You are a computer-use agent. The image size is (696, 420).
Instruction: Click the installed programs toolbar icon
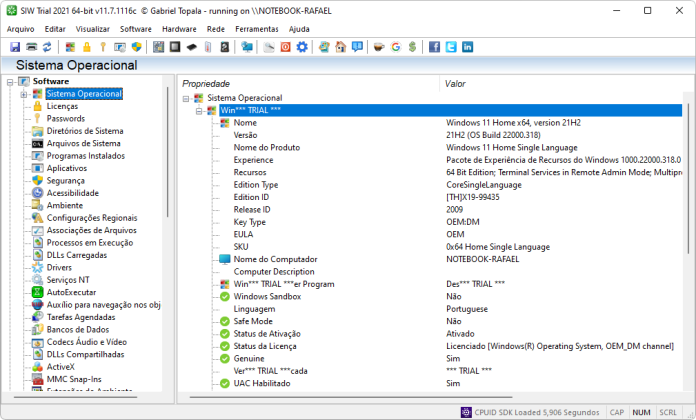[120, 47]
